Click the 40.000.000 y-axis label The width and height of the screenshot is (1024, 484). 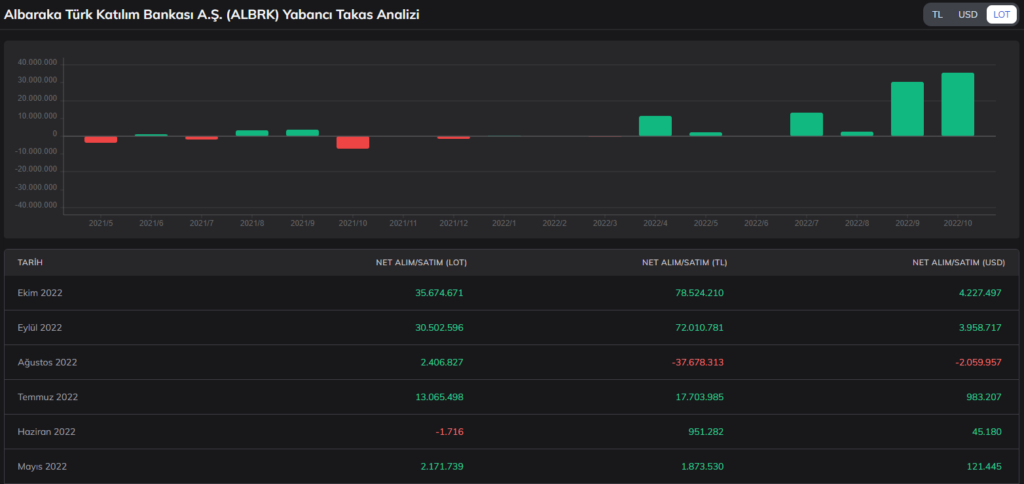pyautogui.click(x=37, y=63)
